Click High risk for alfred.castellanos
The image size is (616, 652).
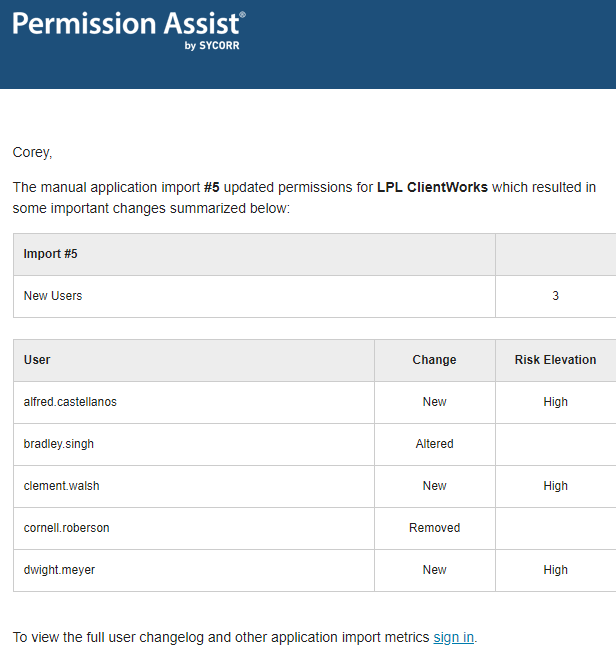[555, 402]
